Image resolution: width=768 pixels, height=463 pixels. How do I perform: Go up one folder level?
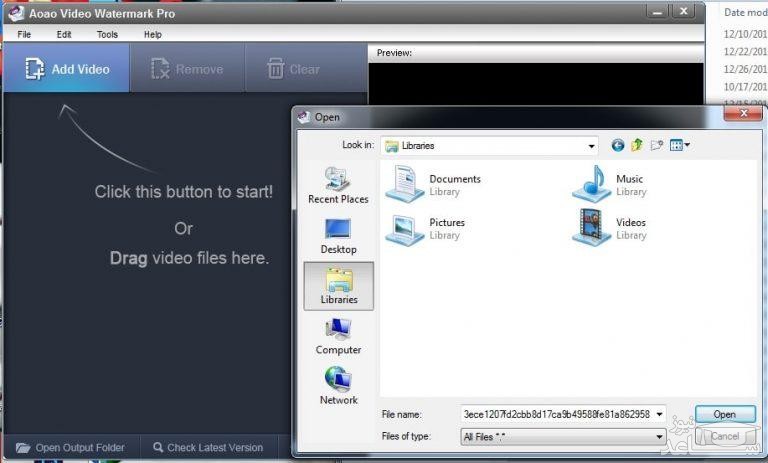(x=637, y=145)
